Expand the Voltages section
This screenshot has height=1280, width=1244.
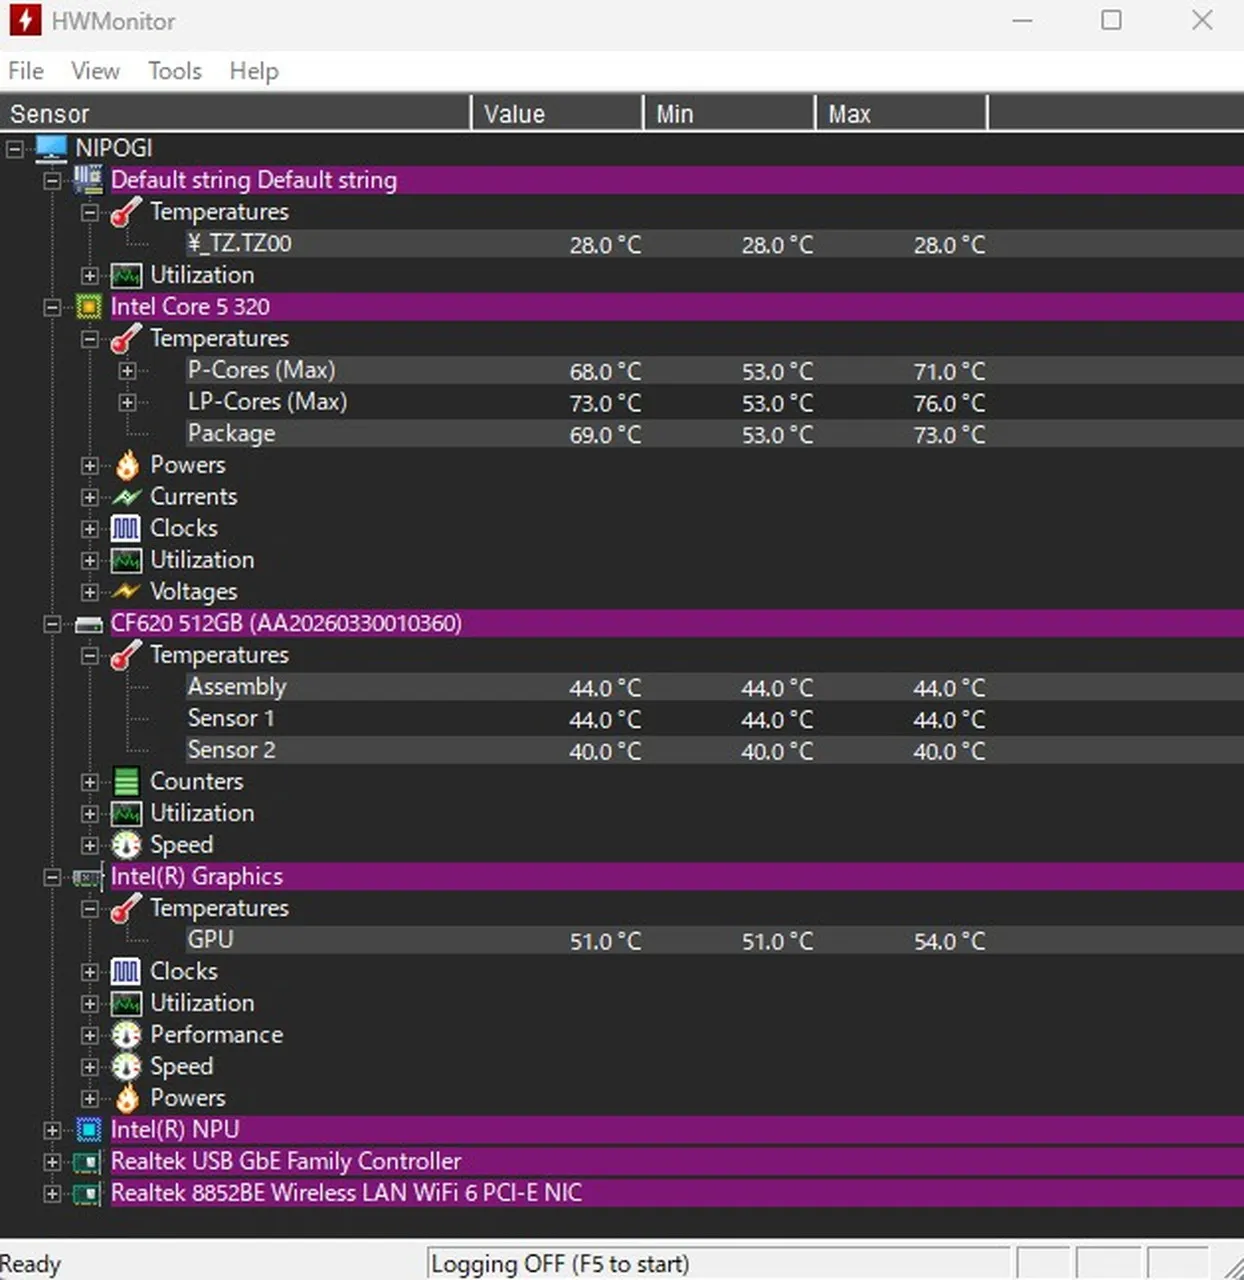point(90,592)
